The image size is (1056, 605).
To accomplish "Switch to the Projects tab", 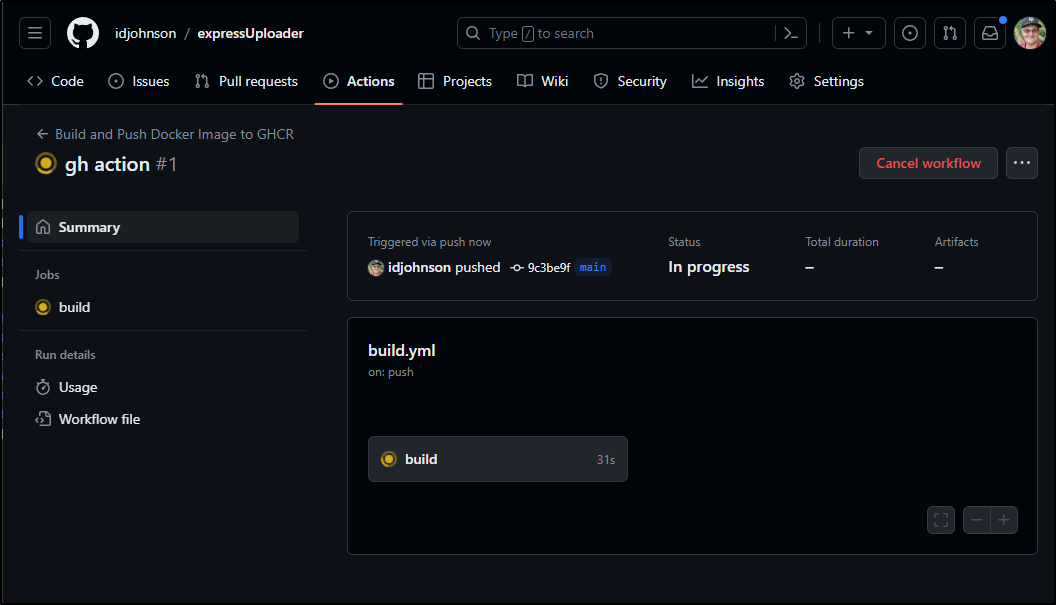I will click(x=455, y=82).
